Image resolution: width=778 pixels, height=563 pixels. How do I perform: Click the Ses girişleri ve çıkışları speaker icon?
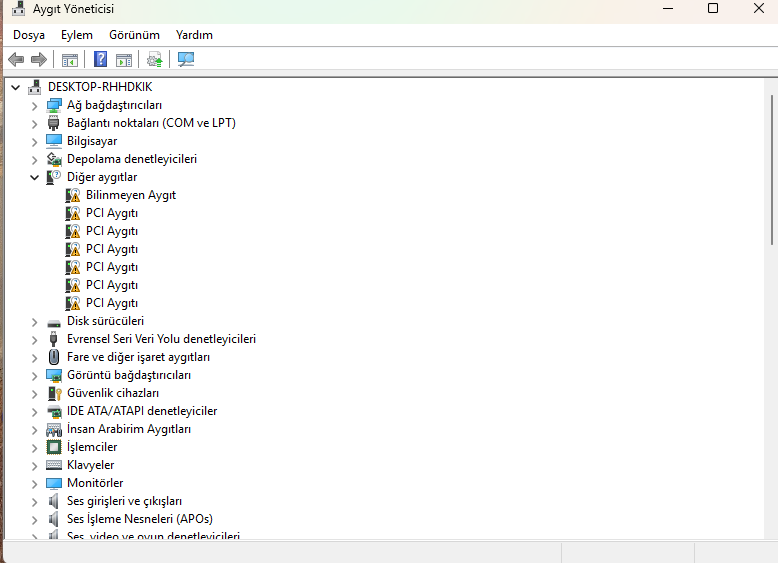click(x=54, y=501)
